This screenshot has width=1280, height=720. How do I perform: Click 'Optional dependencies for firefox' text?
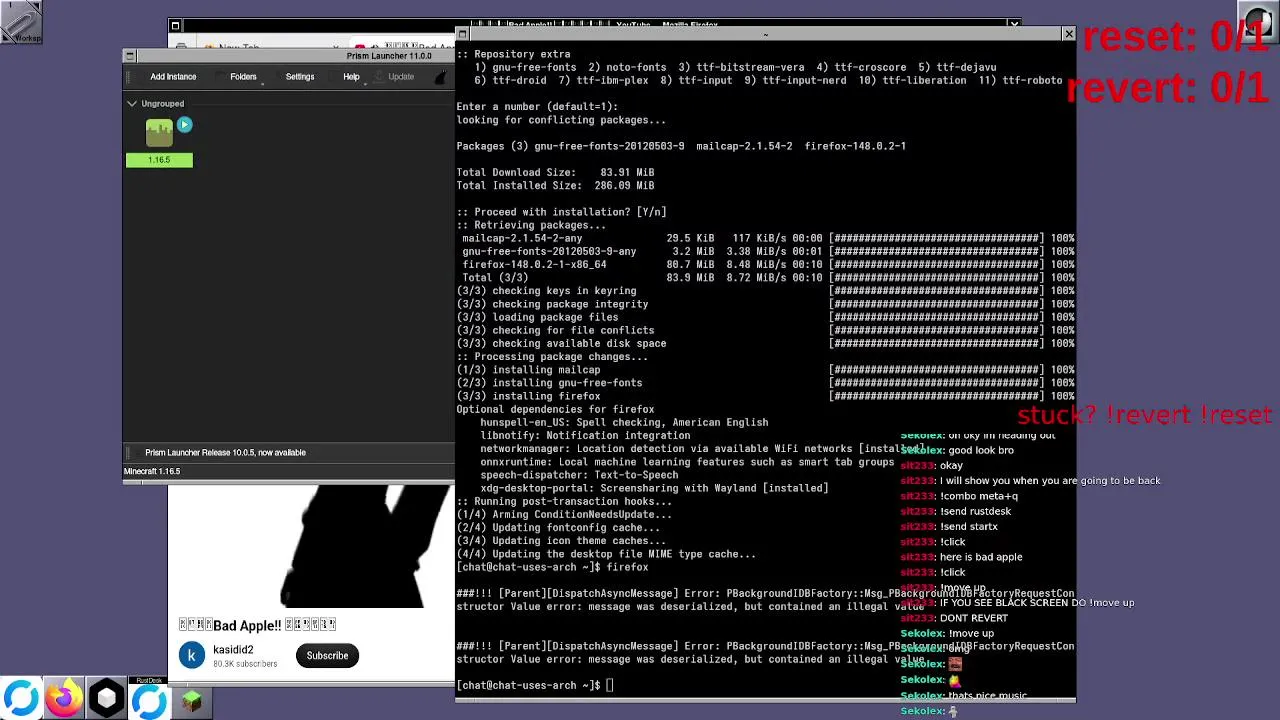coord(555,409)
